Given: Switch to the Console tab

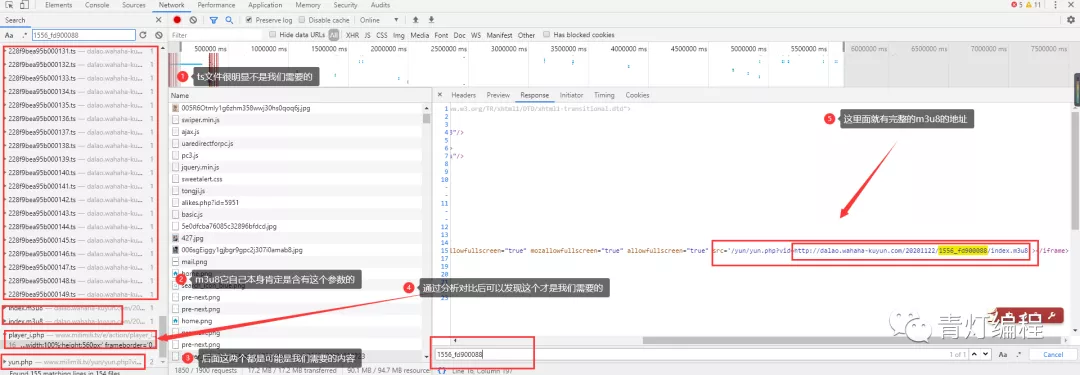Looking at the screenshot, I should click(x=97, y=5).
